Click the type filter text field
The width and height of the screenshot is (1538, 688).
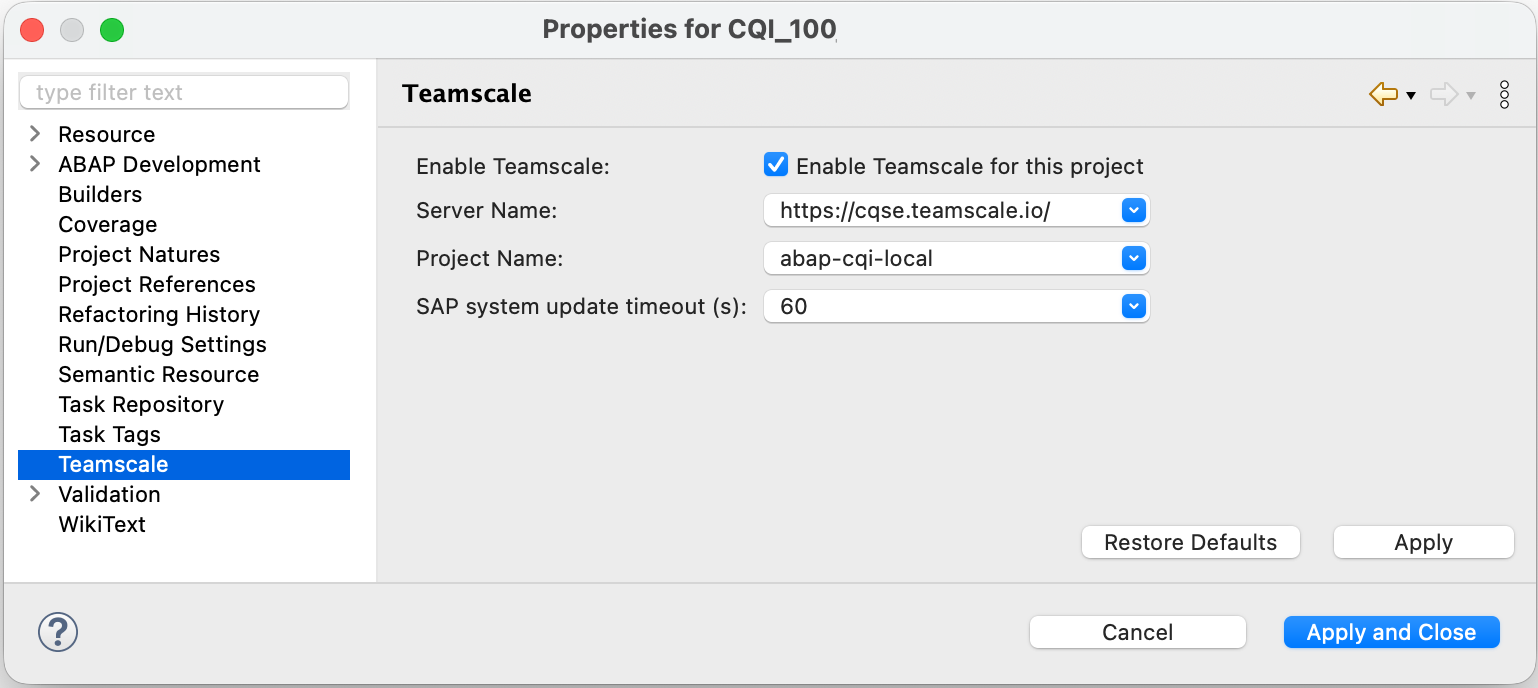[x=183, y=91]
